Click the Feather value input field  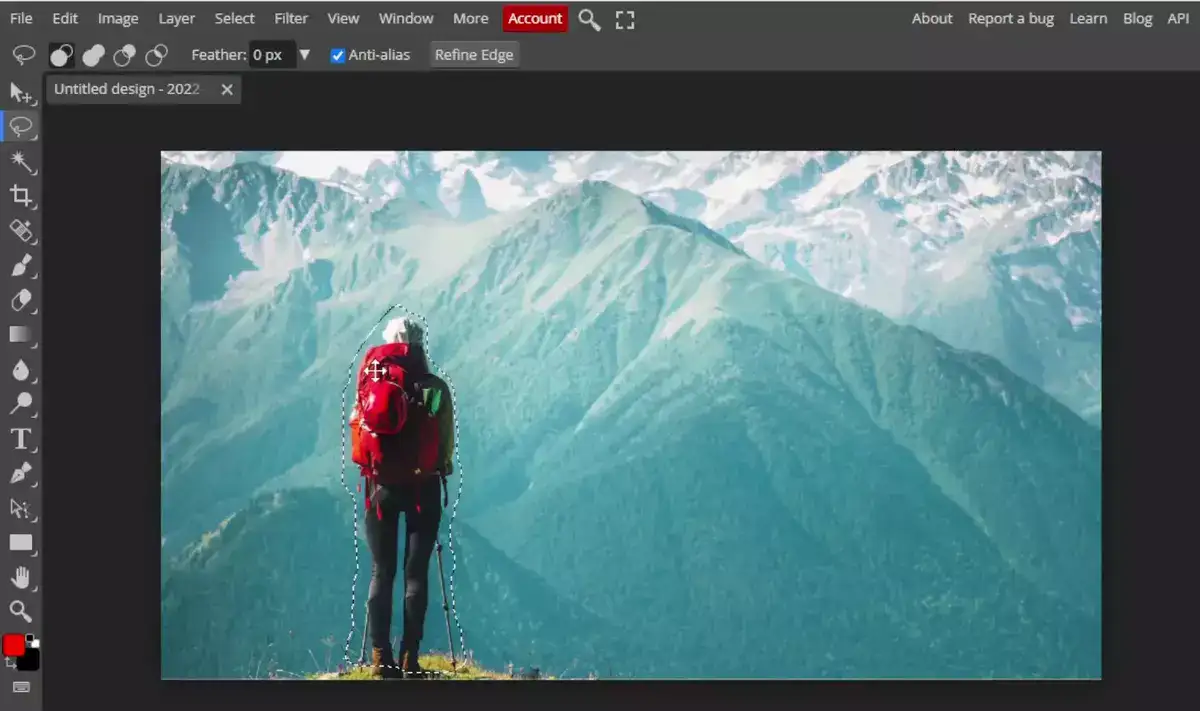pos(272,55)
